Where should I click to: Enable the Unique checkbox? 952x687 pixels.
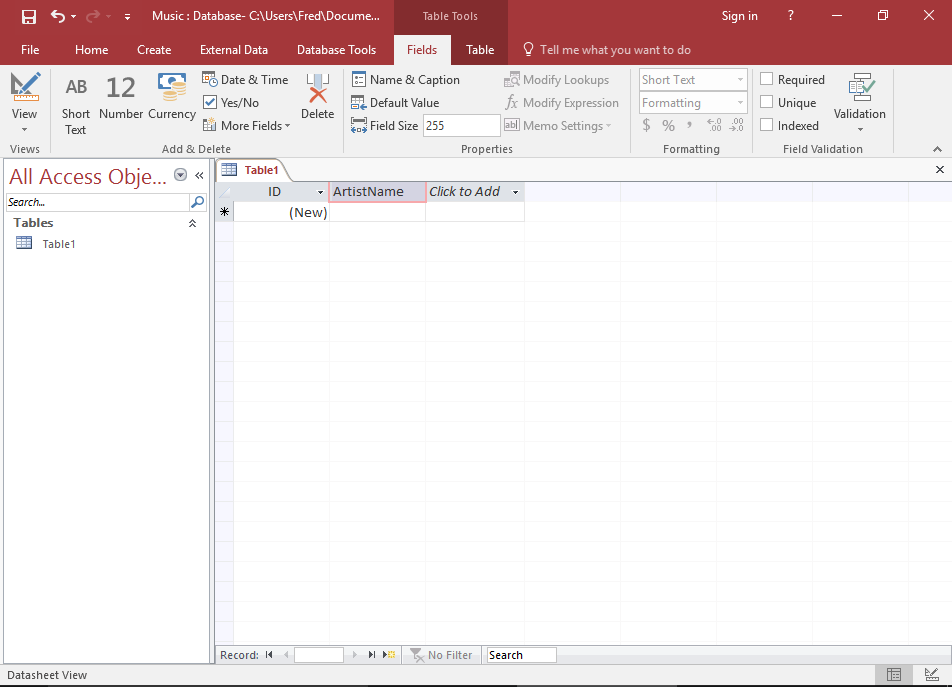pyautogui.click(x=767, y=102)
